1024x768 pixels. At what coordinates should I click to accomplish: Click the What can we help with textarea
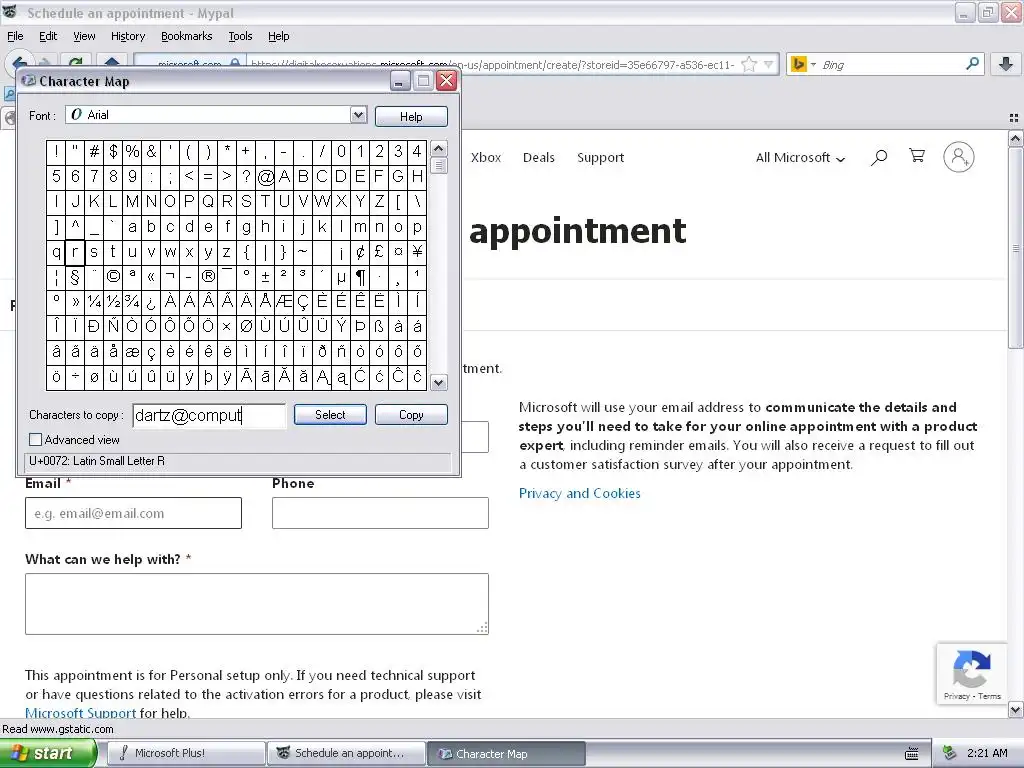tap(257, 604)
